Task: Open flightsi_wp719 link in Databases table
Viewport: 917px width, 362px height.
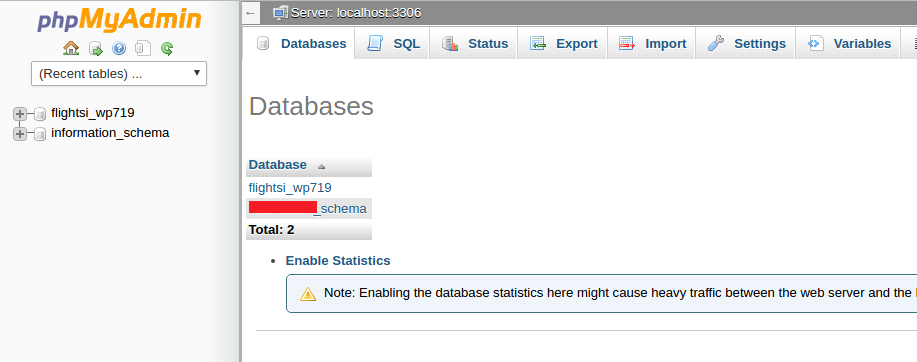Action: 290,188
